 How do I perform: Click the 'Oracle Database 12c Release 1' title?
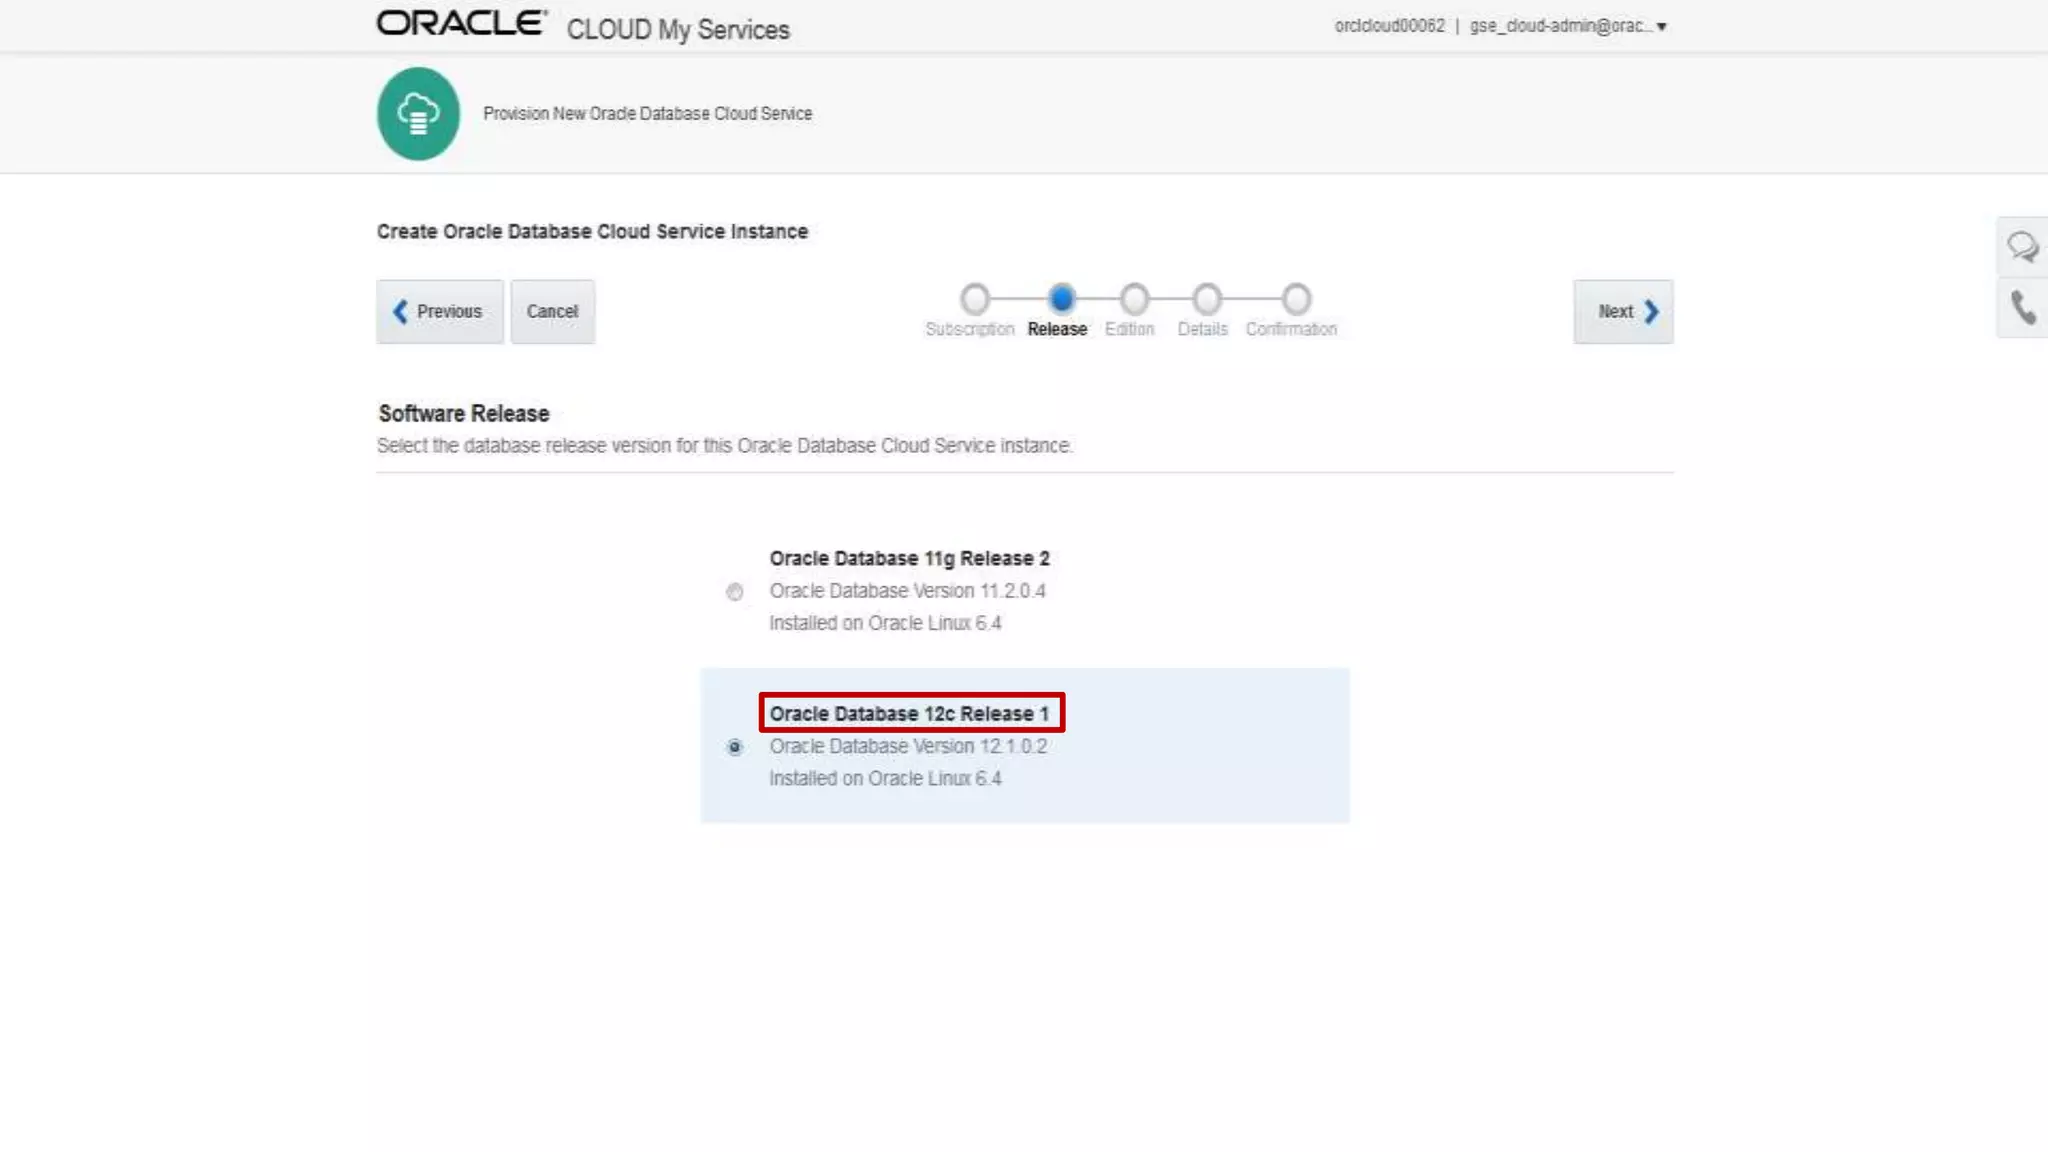click(909, 713)
